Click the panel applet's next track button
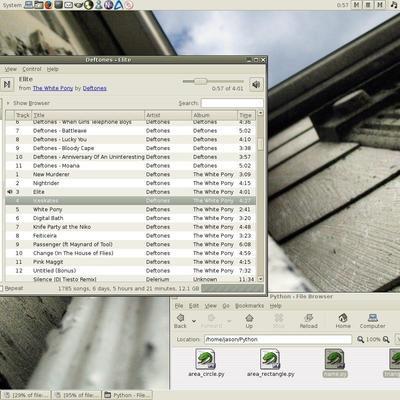Screen dimensions: 400x400 tap(380, 5)
